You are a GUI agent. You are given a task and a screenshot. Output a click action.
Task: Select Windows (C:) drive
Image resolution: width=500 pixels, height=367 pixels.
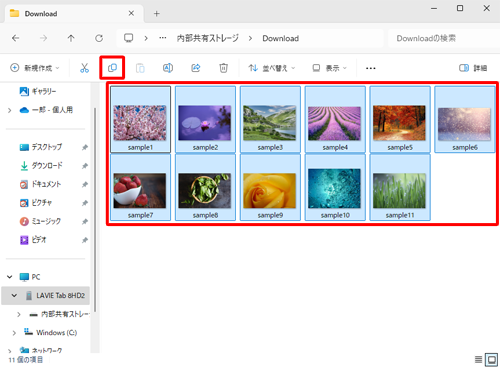tap(50, 332)
